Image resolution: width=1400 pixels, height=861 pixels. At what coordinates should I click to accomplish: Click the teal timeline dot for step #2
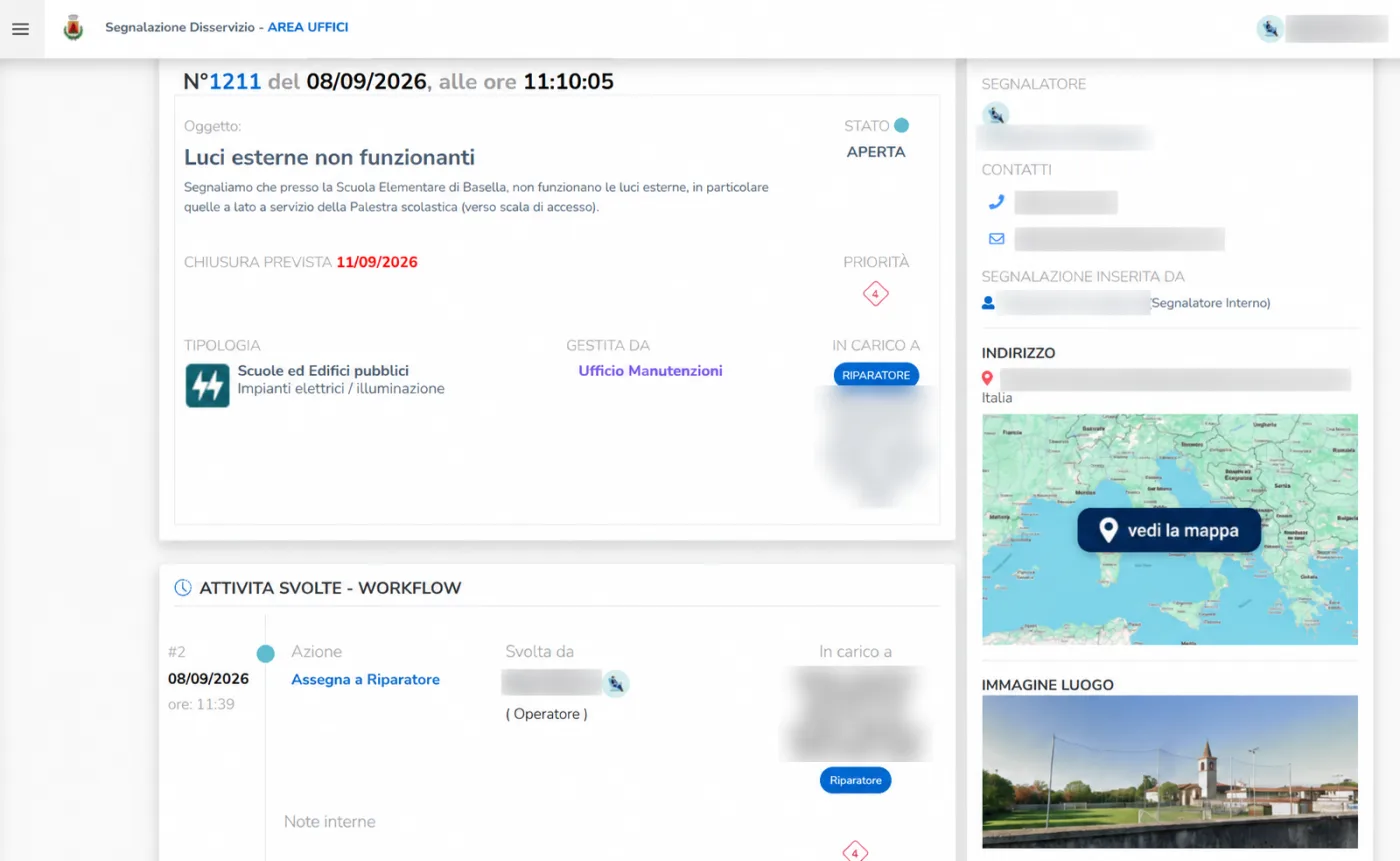coord(265,653)
